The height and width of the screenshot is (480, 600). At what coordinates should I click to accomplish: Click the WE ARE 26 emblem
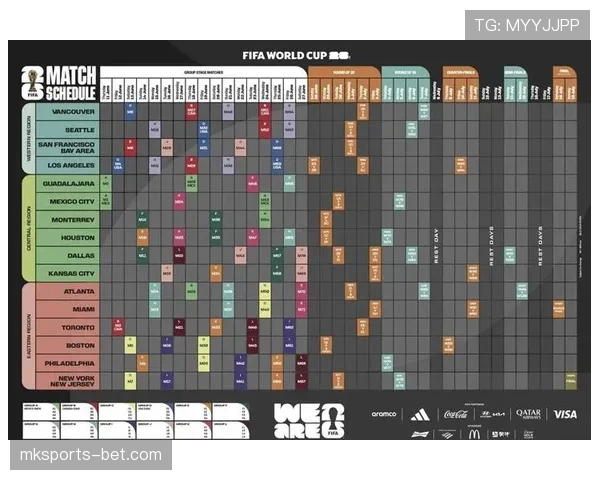(x=309, y=420)
